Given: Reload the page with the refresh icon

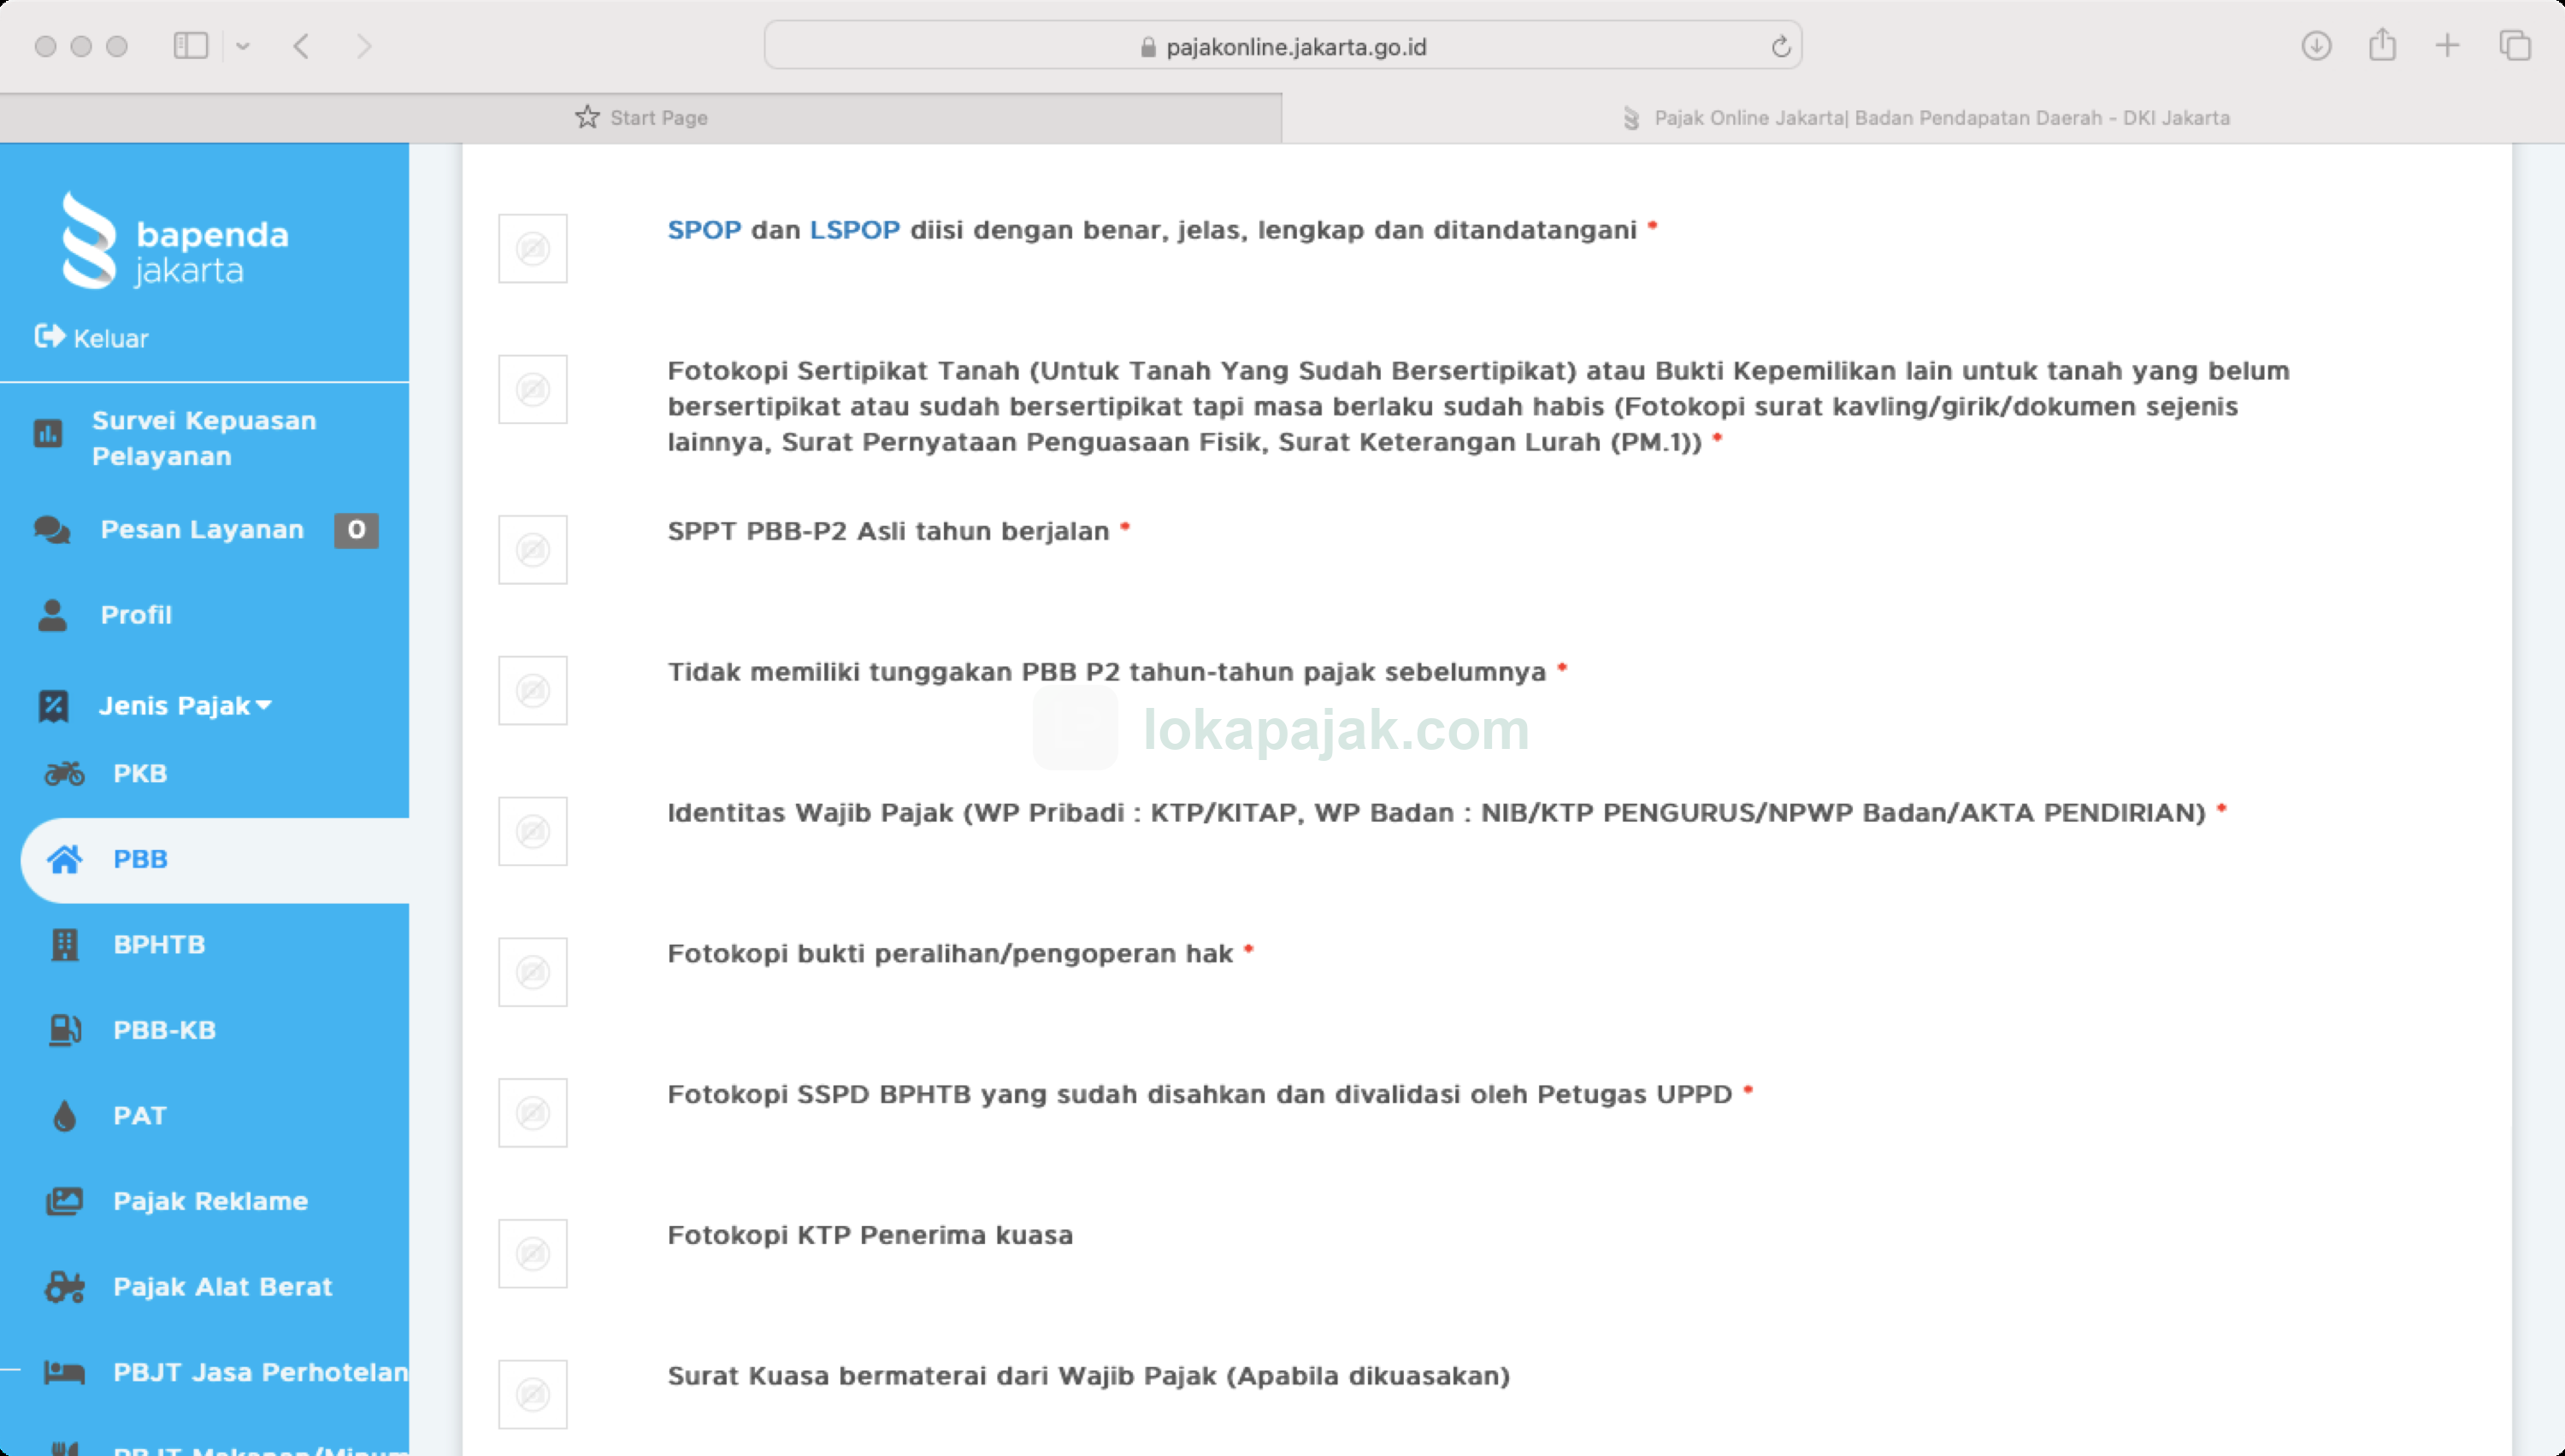Looking at the screenshot, I should pyautogui.click(x=1780, y=46).
